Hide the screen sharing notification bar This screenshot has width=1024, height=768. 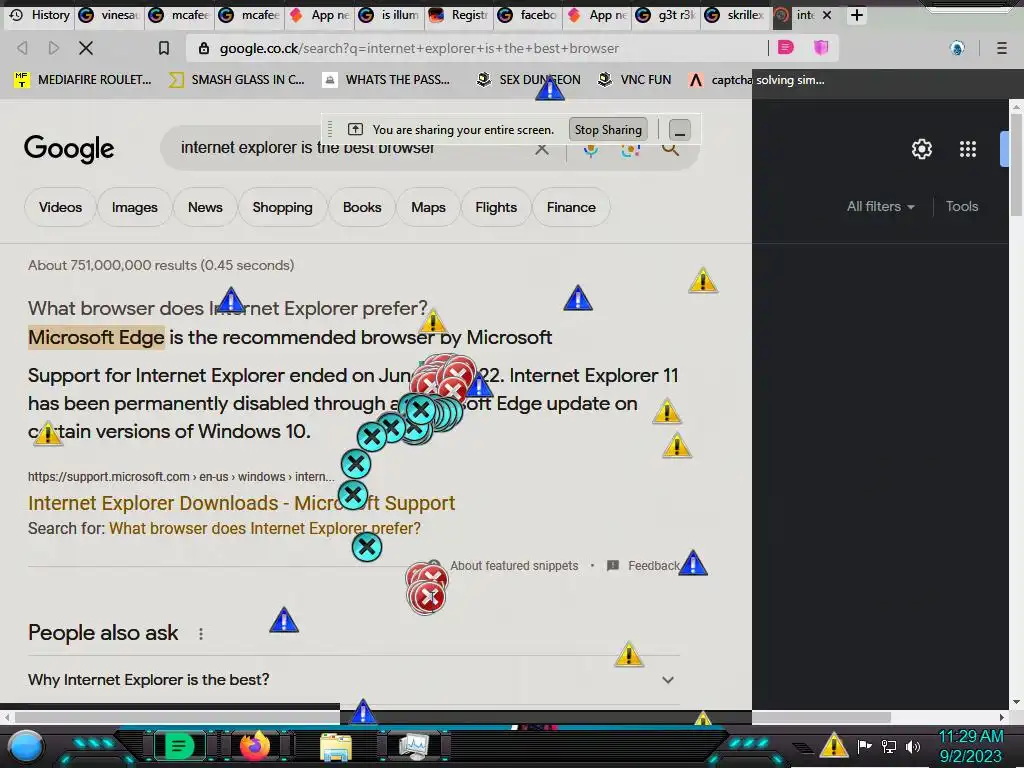click(679, 130)
